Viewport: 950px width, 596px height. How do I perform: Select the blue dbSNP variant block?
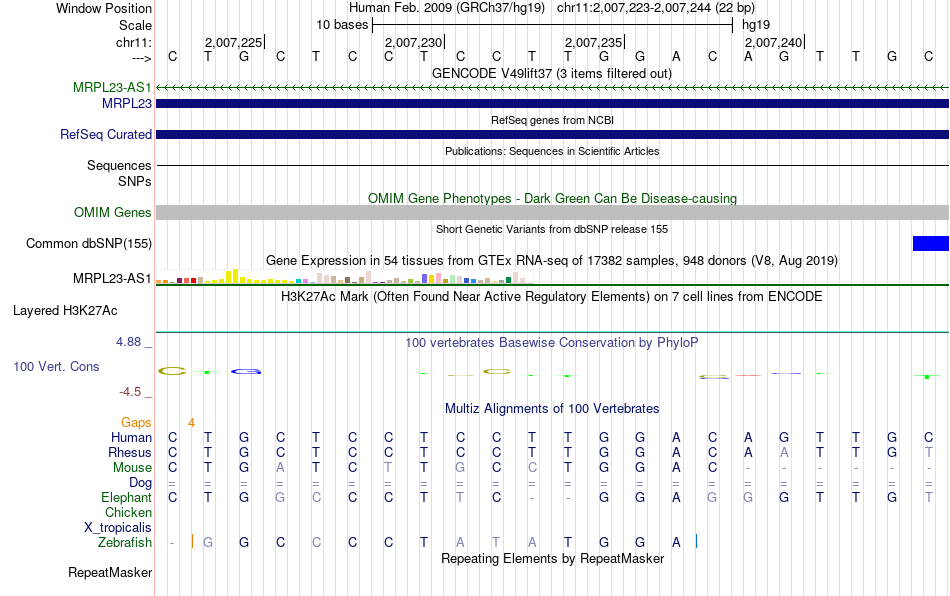click(x=931, y=243)
